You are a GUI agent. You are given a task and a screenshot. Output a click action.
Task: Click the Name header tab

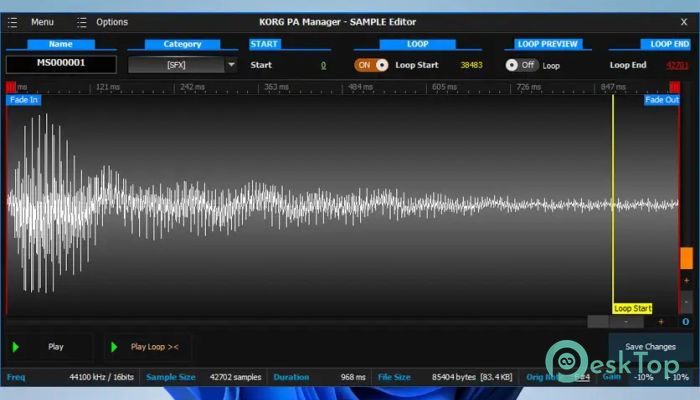click(61, 44)
